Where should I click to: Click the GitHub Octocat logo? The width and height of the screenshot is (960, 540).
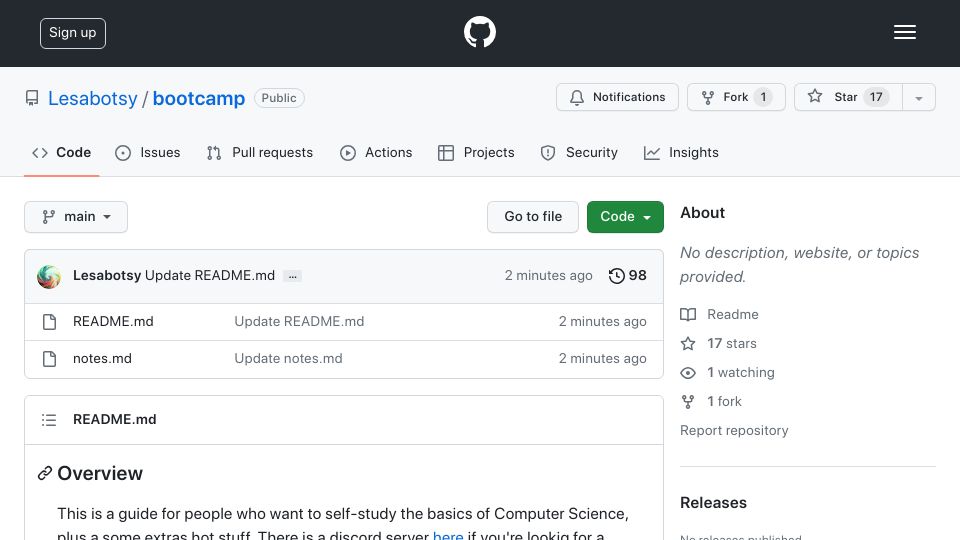pos(479,32)
